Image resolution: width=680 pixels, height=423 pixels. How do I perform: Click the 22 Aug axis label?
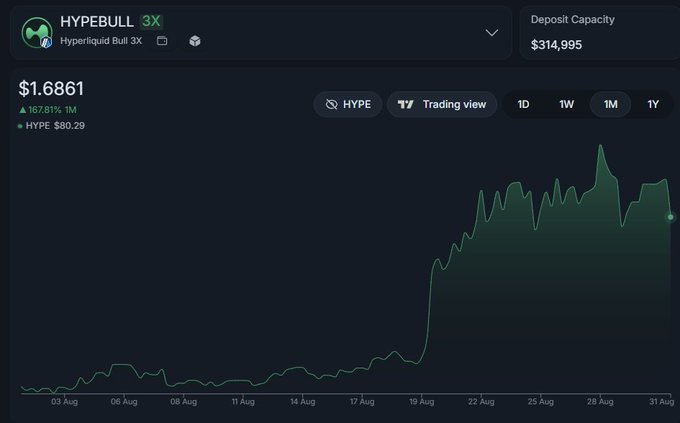coord(481,402)
